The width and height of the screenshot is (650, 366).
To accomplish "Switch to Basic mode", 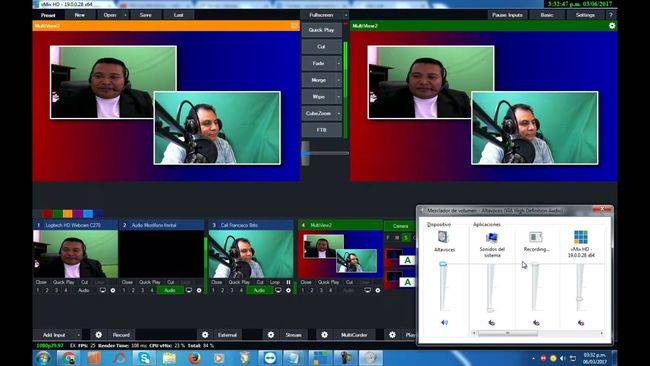I will coord(547,15).
